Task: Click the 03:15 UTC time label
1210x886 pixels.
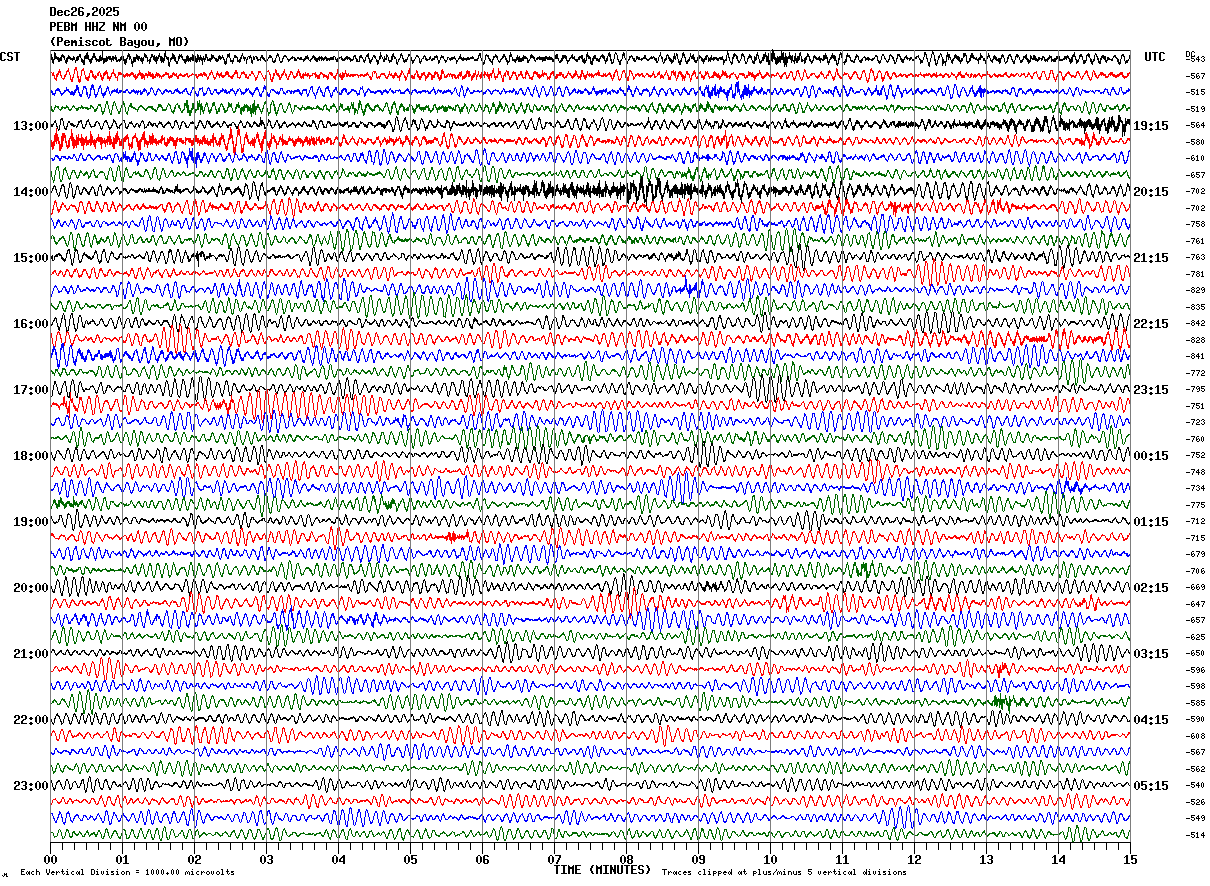Action: click(x=1151, y=654)
